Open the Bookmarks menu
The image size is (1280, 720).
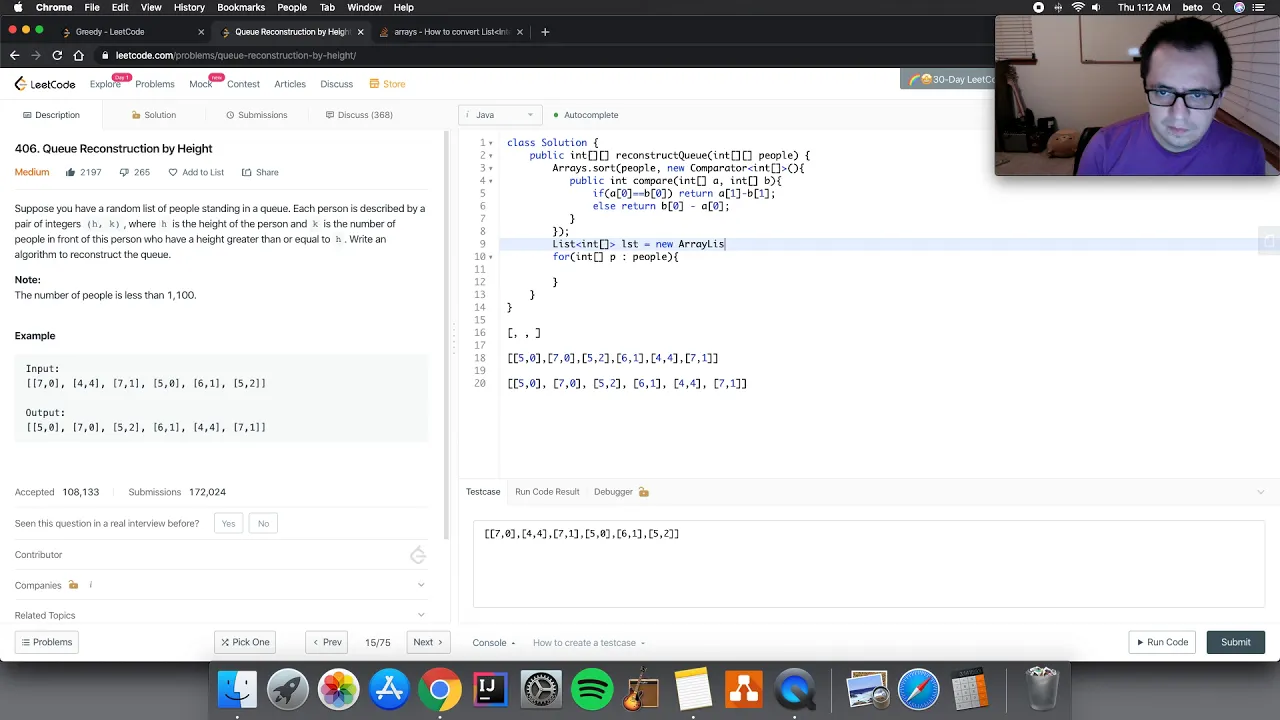coord(241,7)
